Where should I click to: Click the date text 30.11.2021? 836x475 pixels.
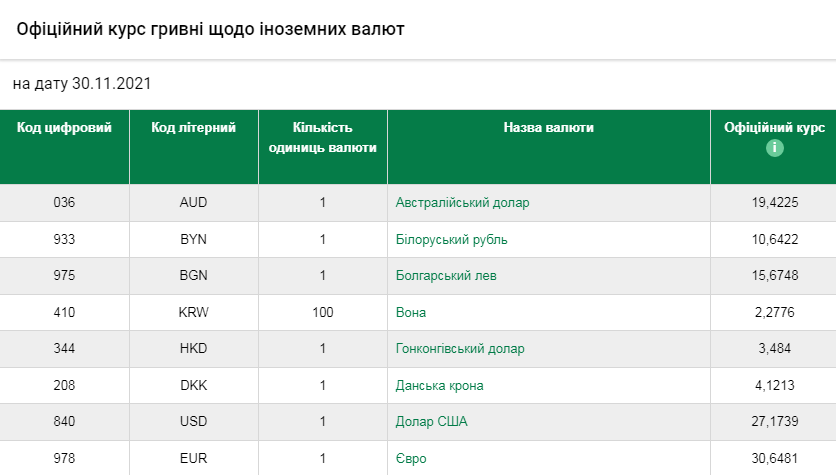point(111,84)
